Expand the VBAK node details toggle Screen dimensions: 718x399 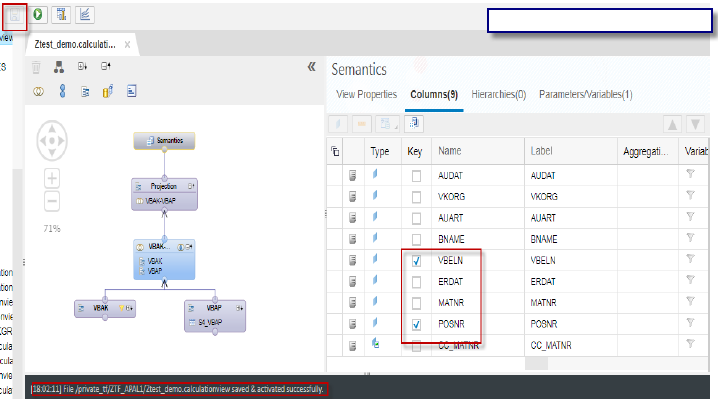point(130,308)
